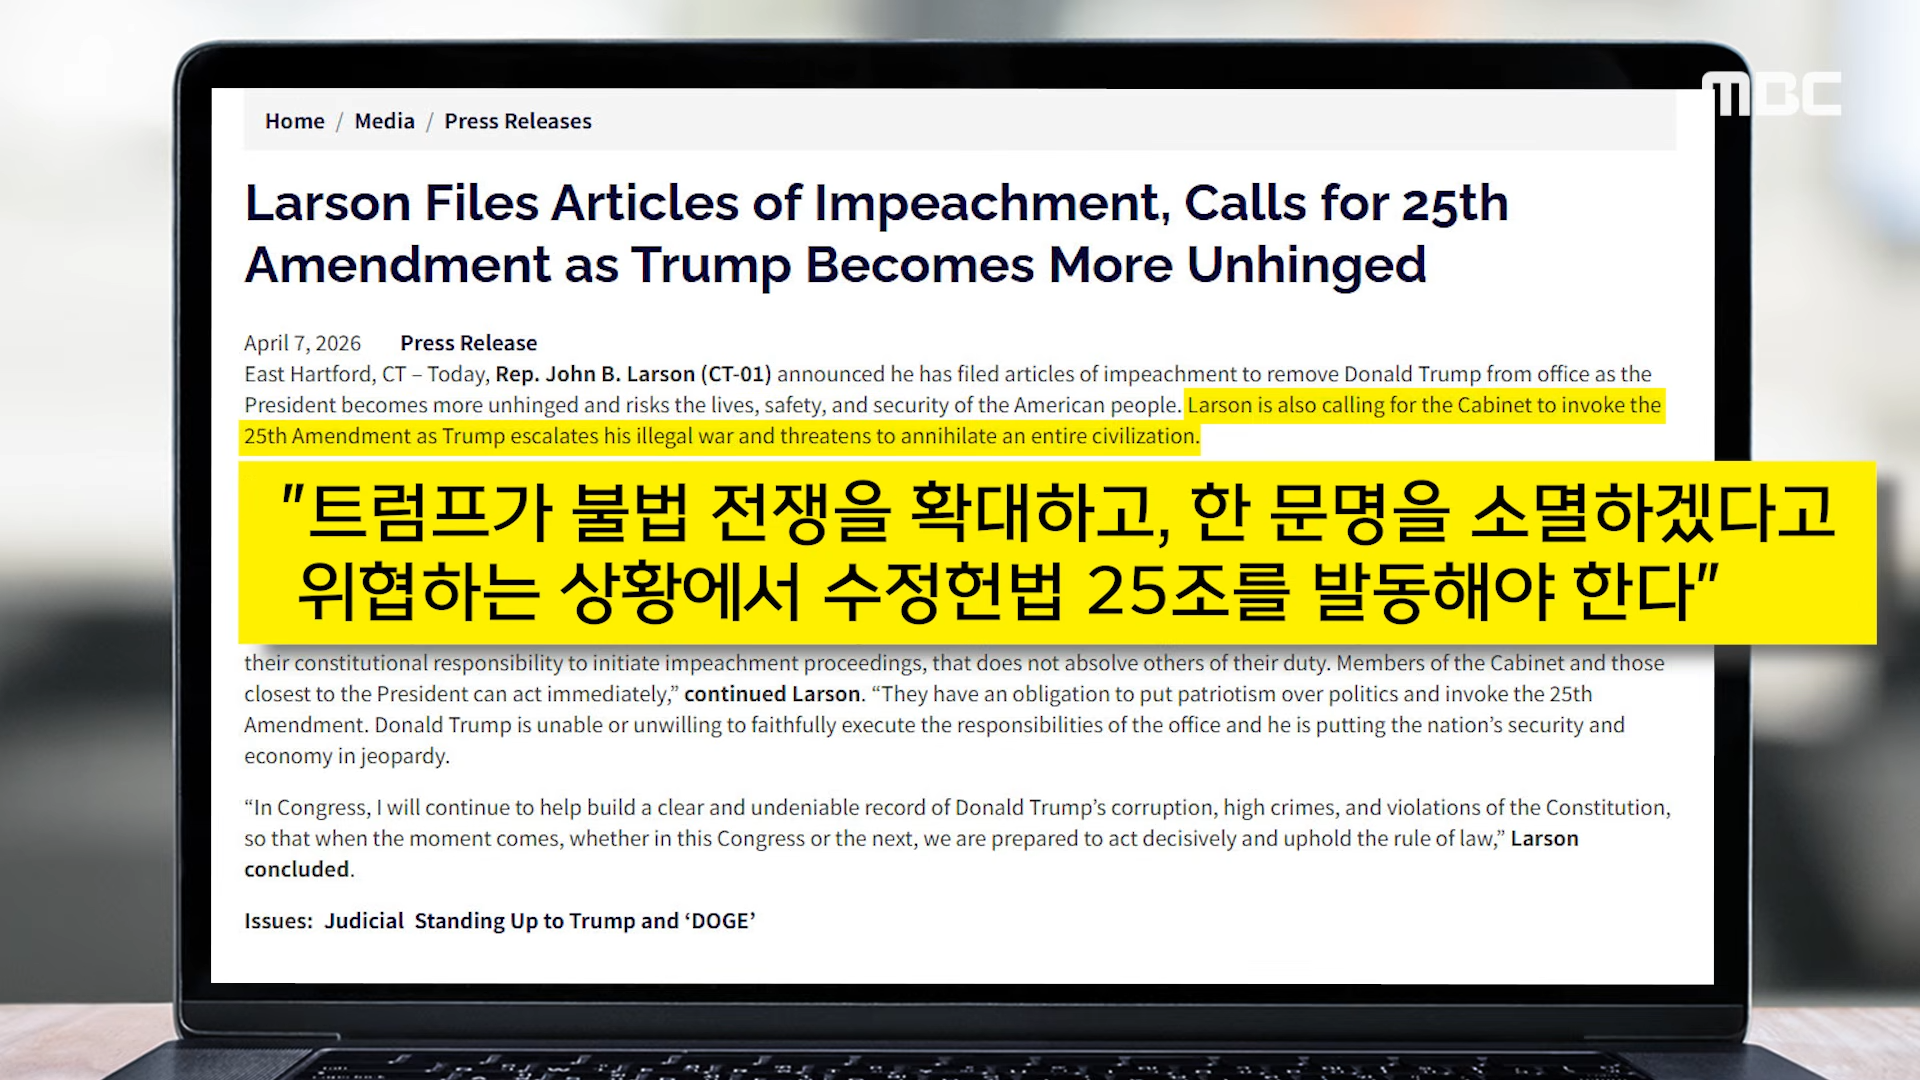Select the Press Releases breadcrumb

point(518,121)
